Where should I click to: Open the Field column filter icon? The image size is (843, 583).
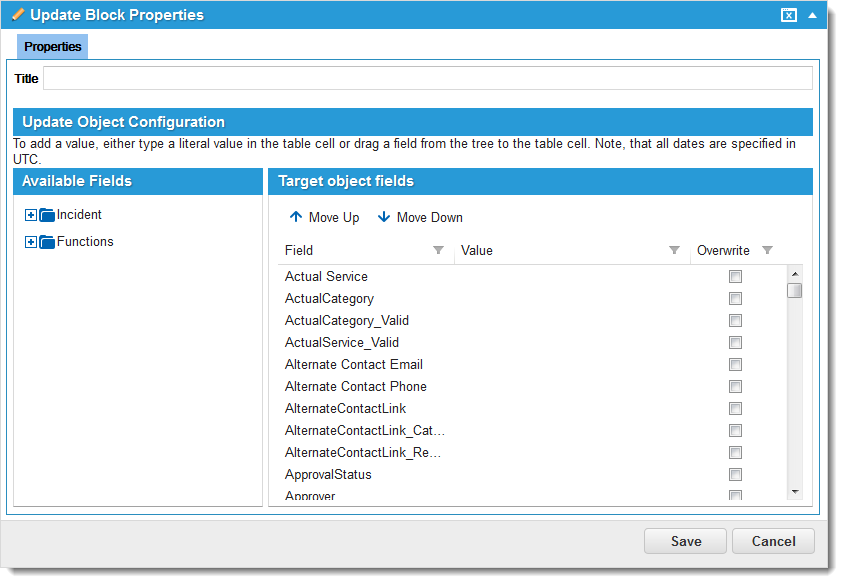438,250
